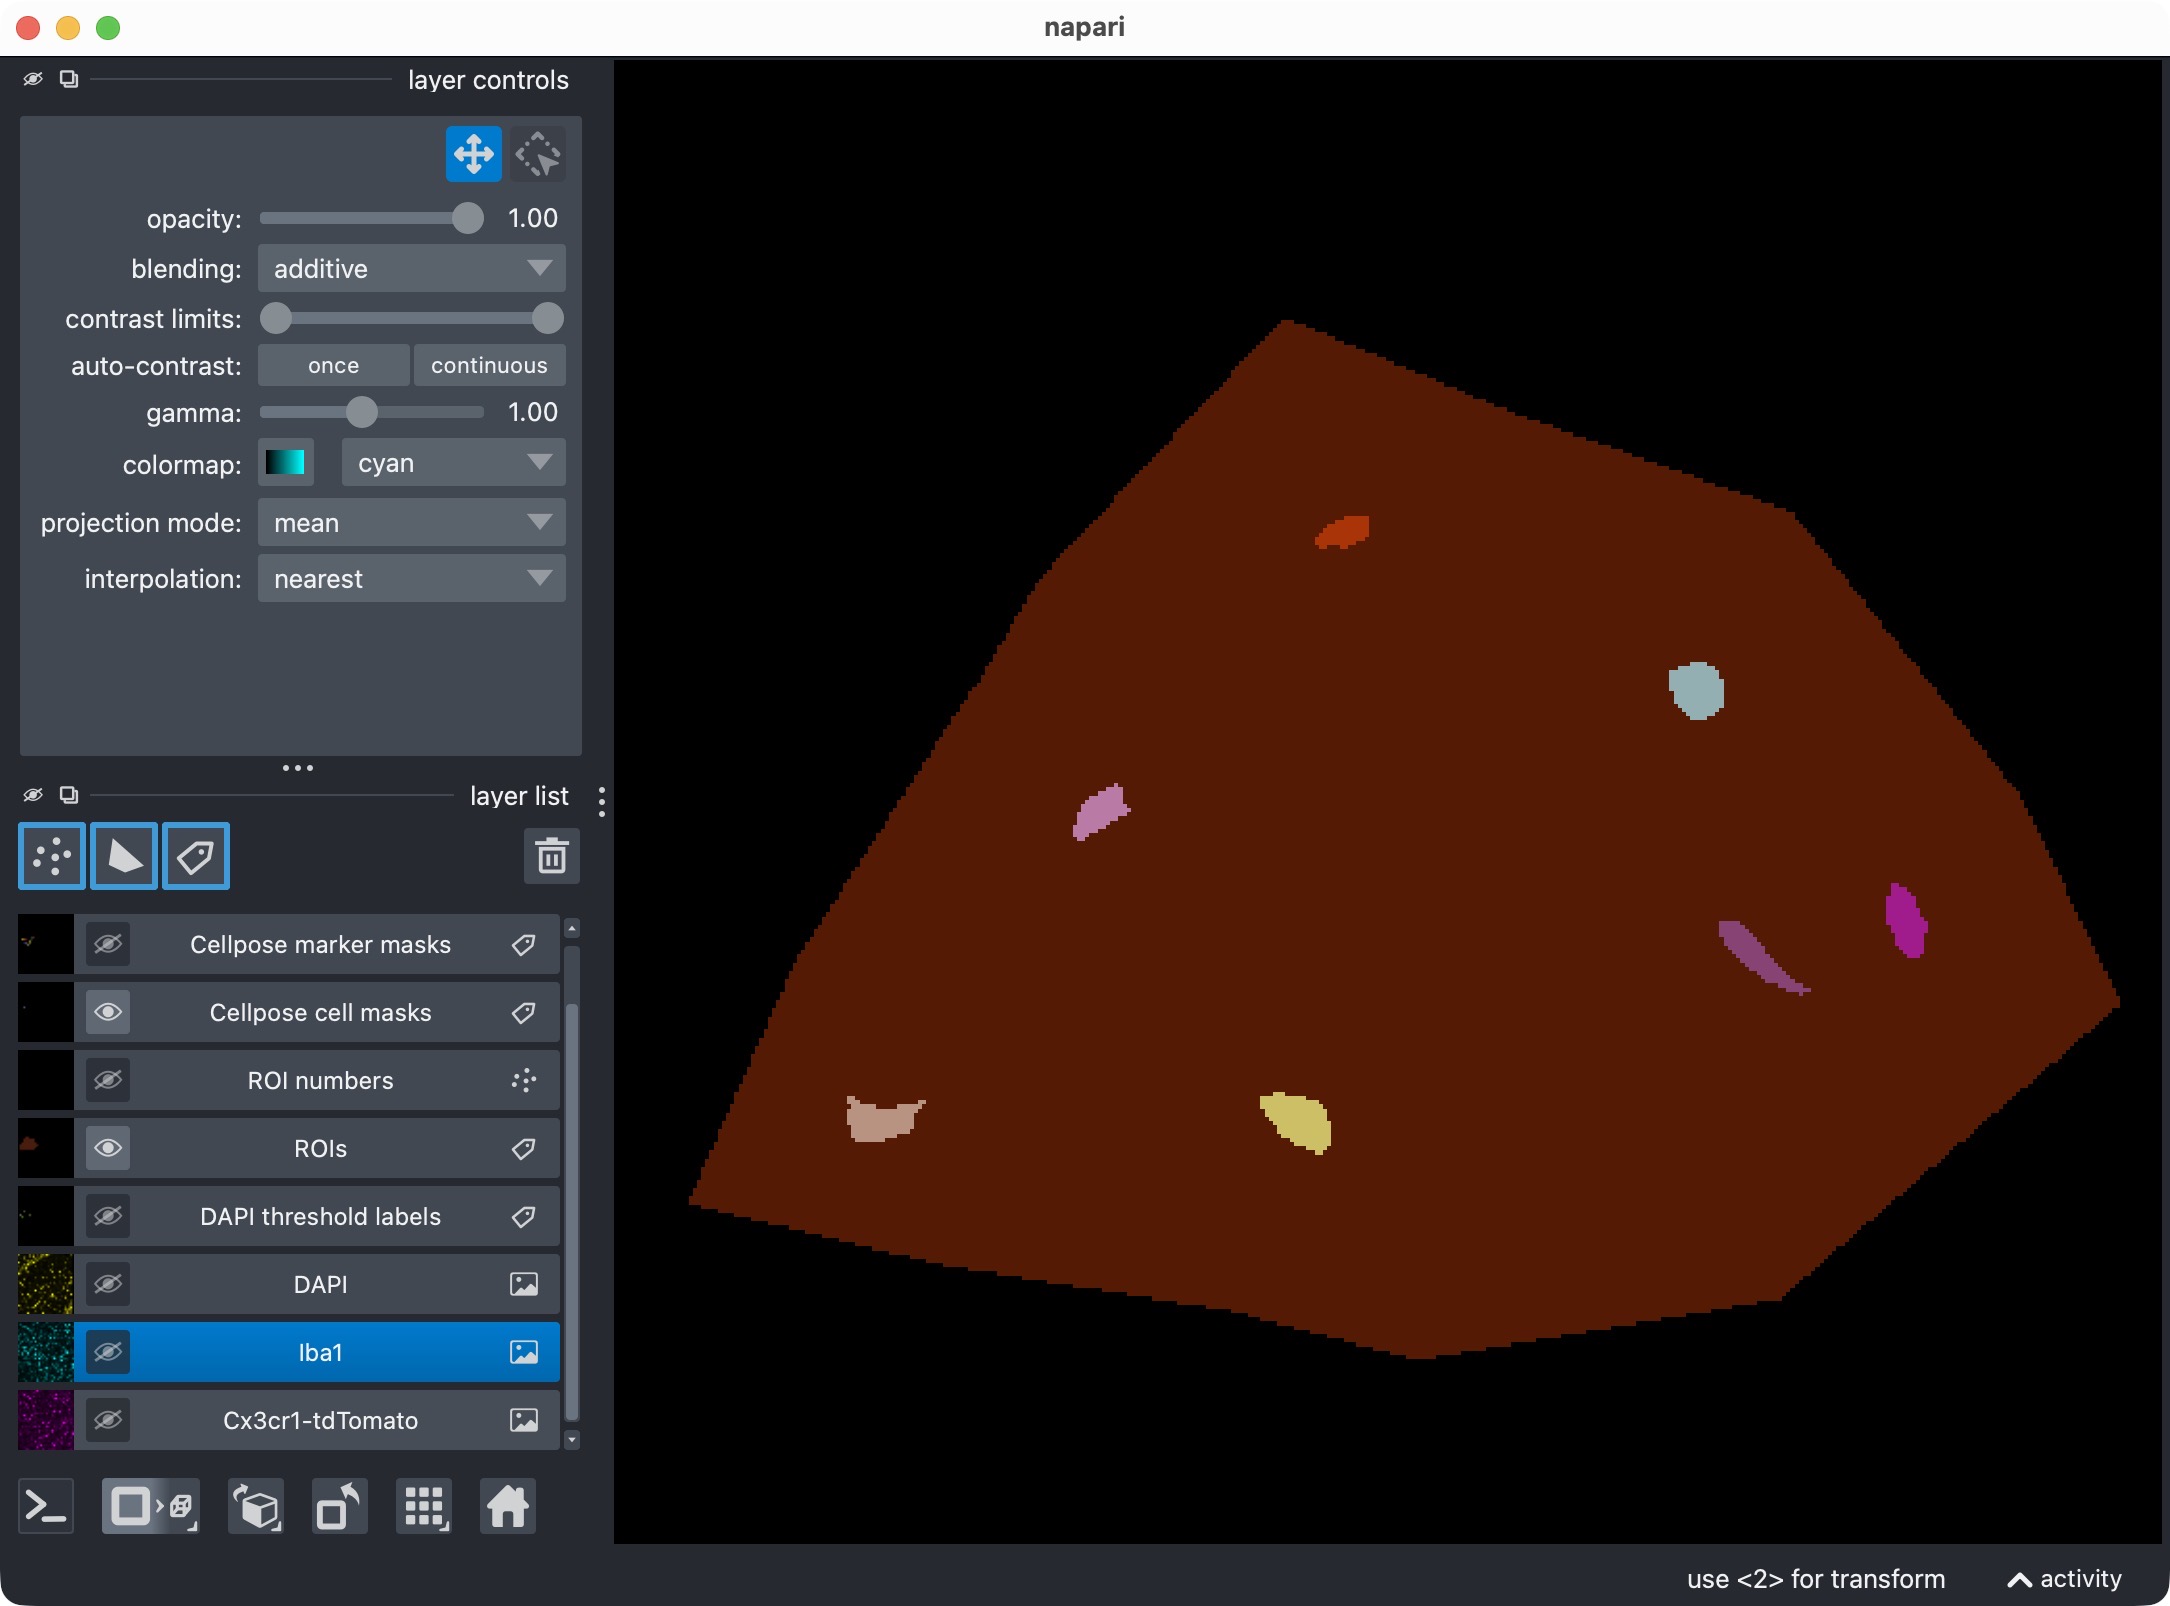
Task: Create a new shapes layer
Action: (124, 856)
